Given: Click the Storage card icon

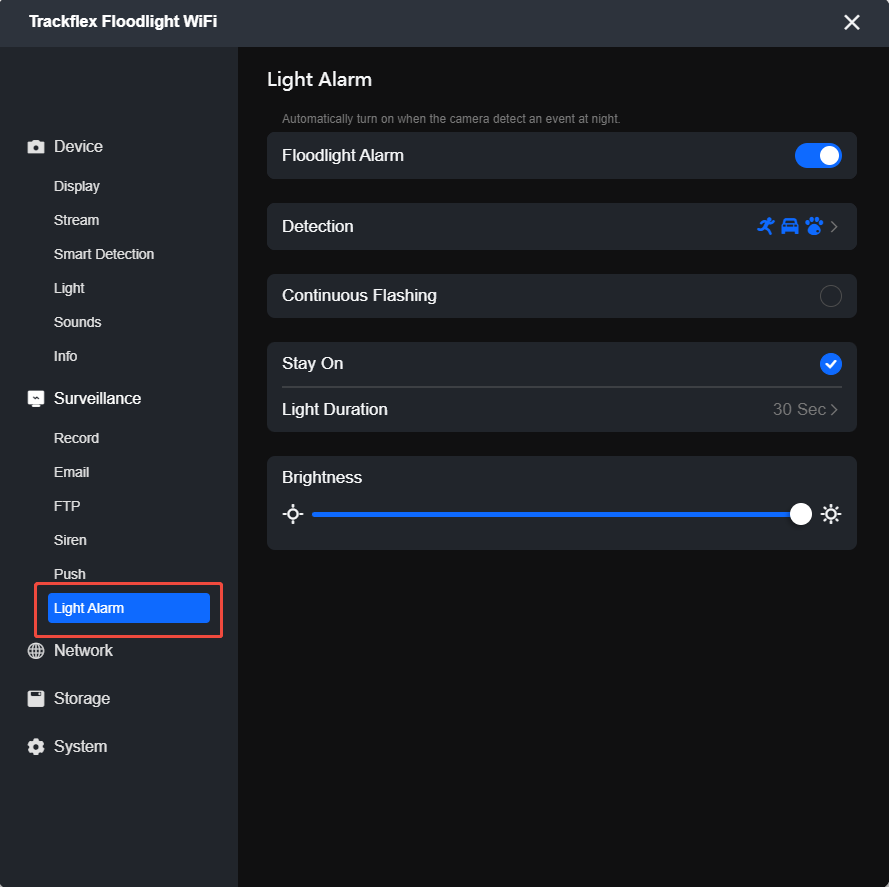Looking at the screenshot, I should click(x=36, y=699).
